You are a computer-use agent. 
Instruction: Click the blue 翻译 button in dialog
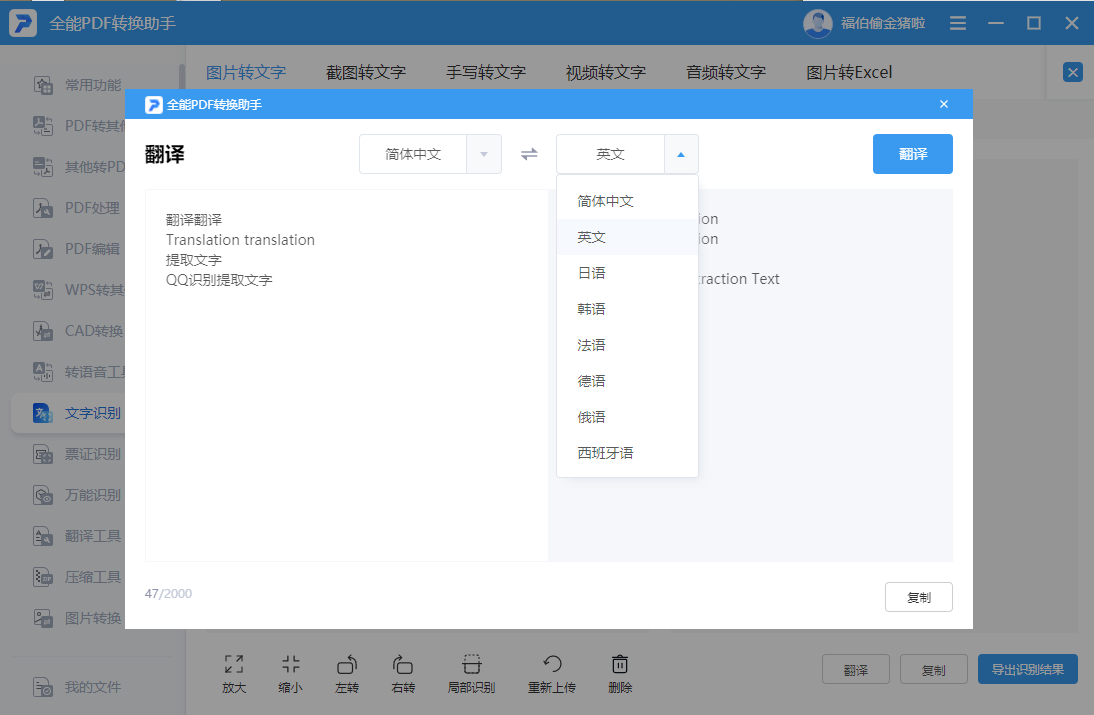pos(913,154)
